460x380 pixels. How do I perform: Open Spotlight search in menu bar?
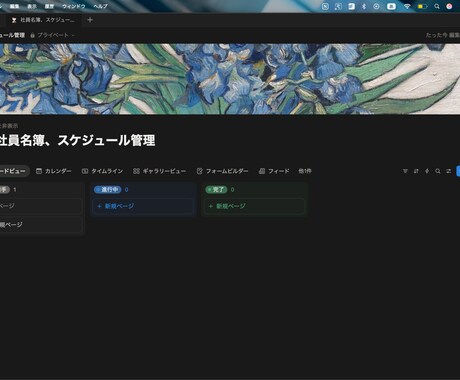437,6
